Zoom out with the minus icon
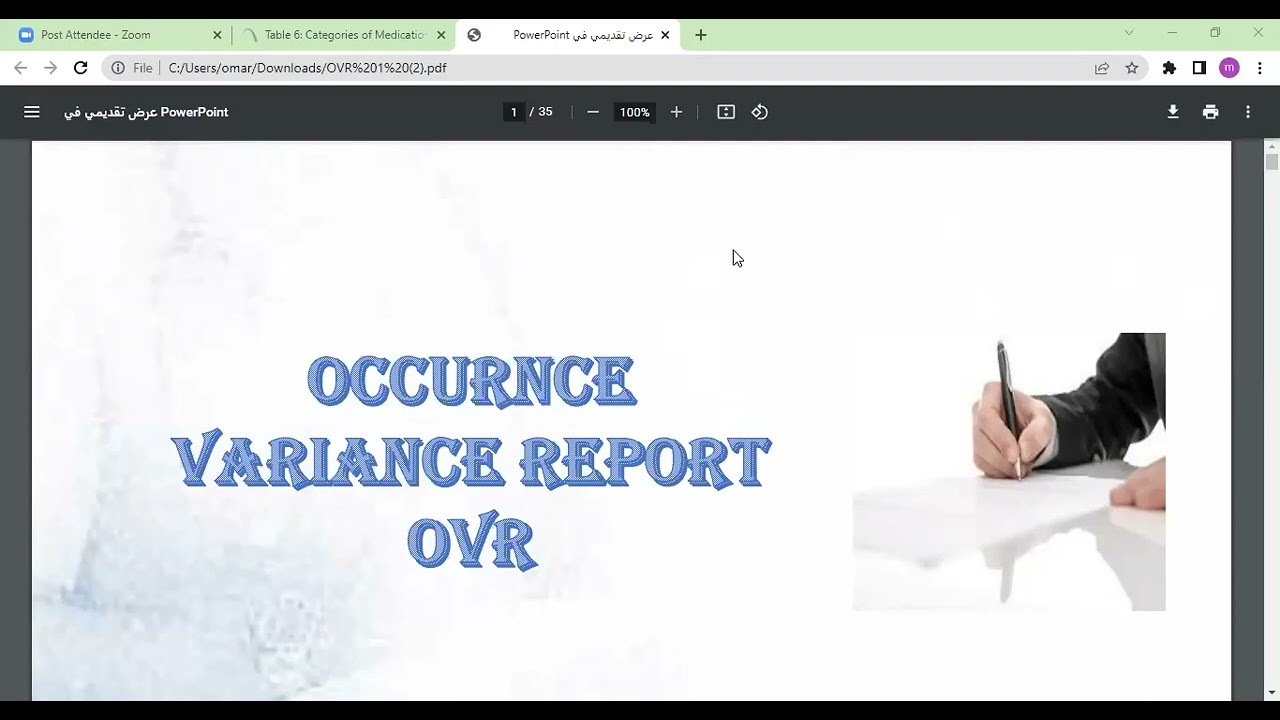This screenshot has width=1280, height=720. point(593,112)
